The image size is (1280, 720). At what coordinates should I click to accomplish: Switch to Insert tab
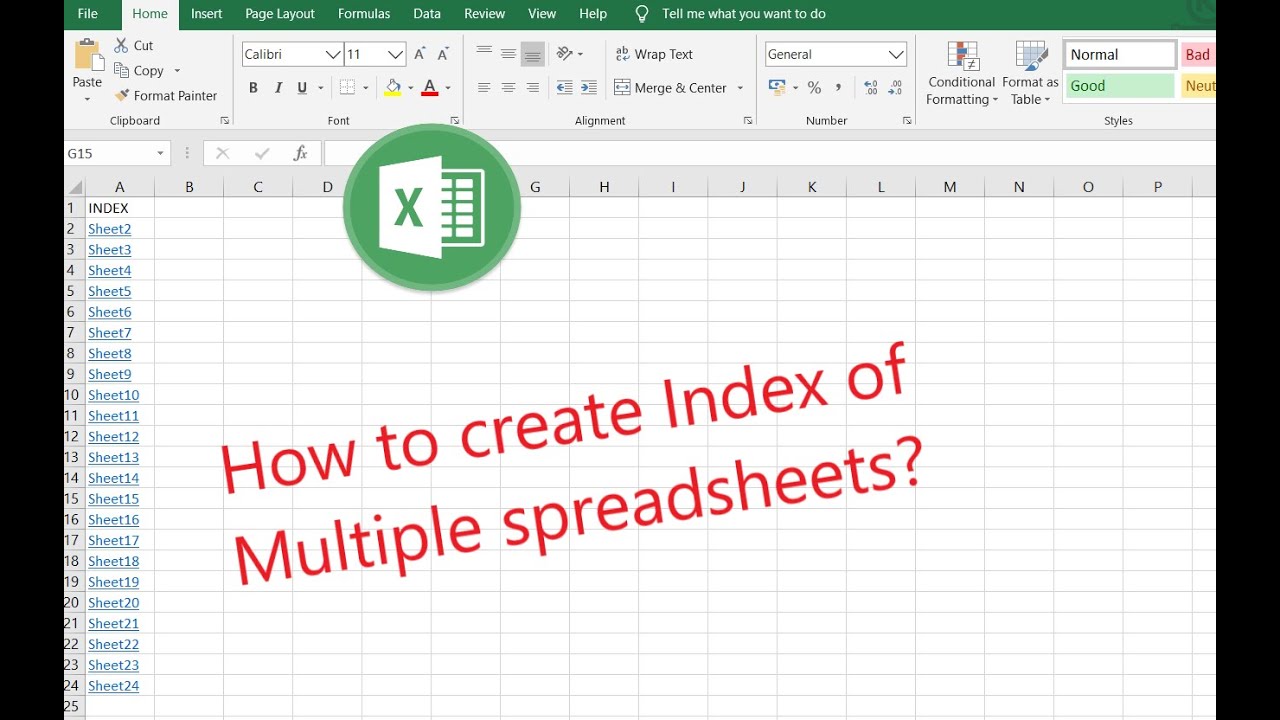207,14
